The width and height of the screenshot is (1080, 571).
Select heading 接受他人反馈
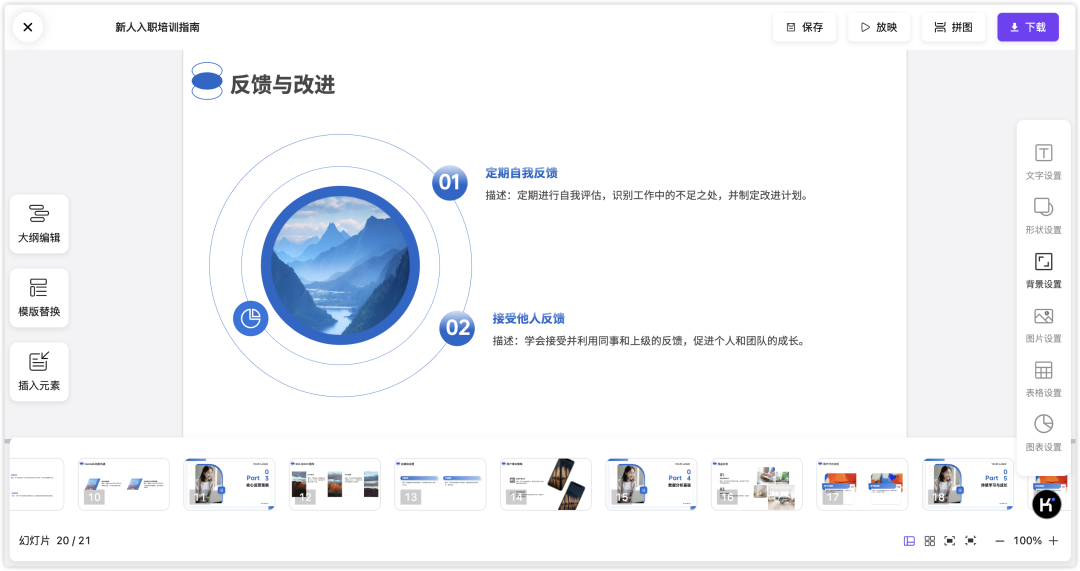(x=529, y=318)
